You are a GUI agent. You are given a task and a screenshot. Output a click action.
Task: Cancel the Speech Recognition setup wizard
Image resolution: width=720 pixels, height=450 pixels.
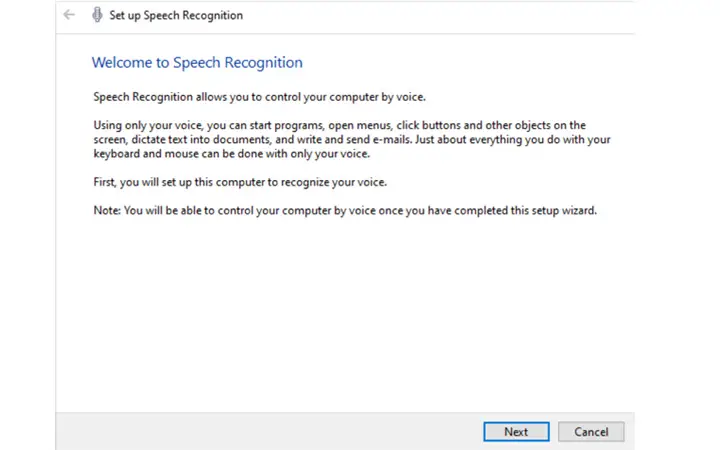coord(591,432)
